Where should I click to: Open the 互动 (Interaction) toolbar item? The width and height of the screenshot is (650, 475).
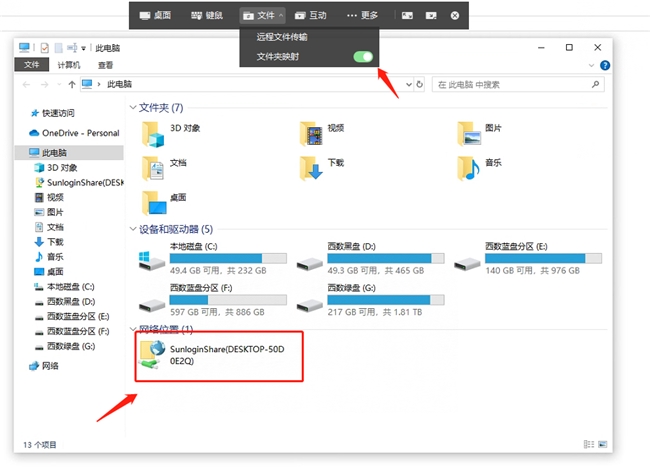(310, 15)
